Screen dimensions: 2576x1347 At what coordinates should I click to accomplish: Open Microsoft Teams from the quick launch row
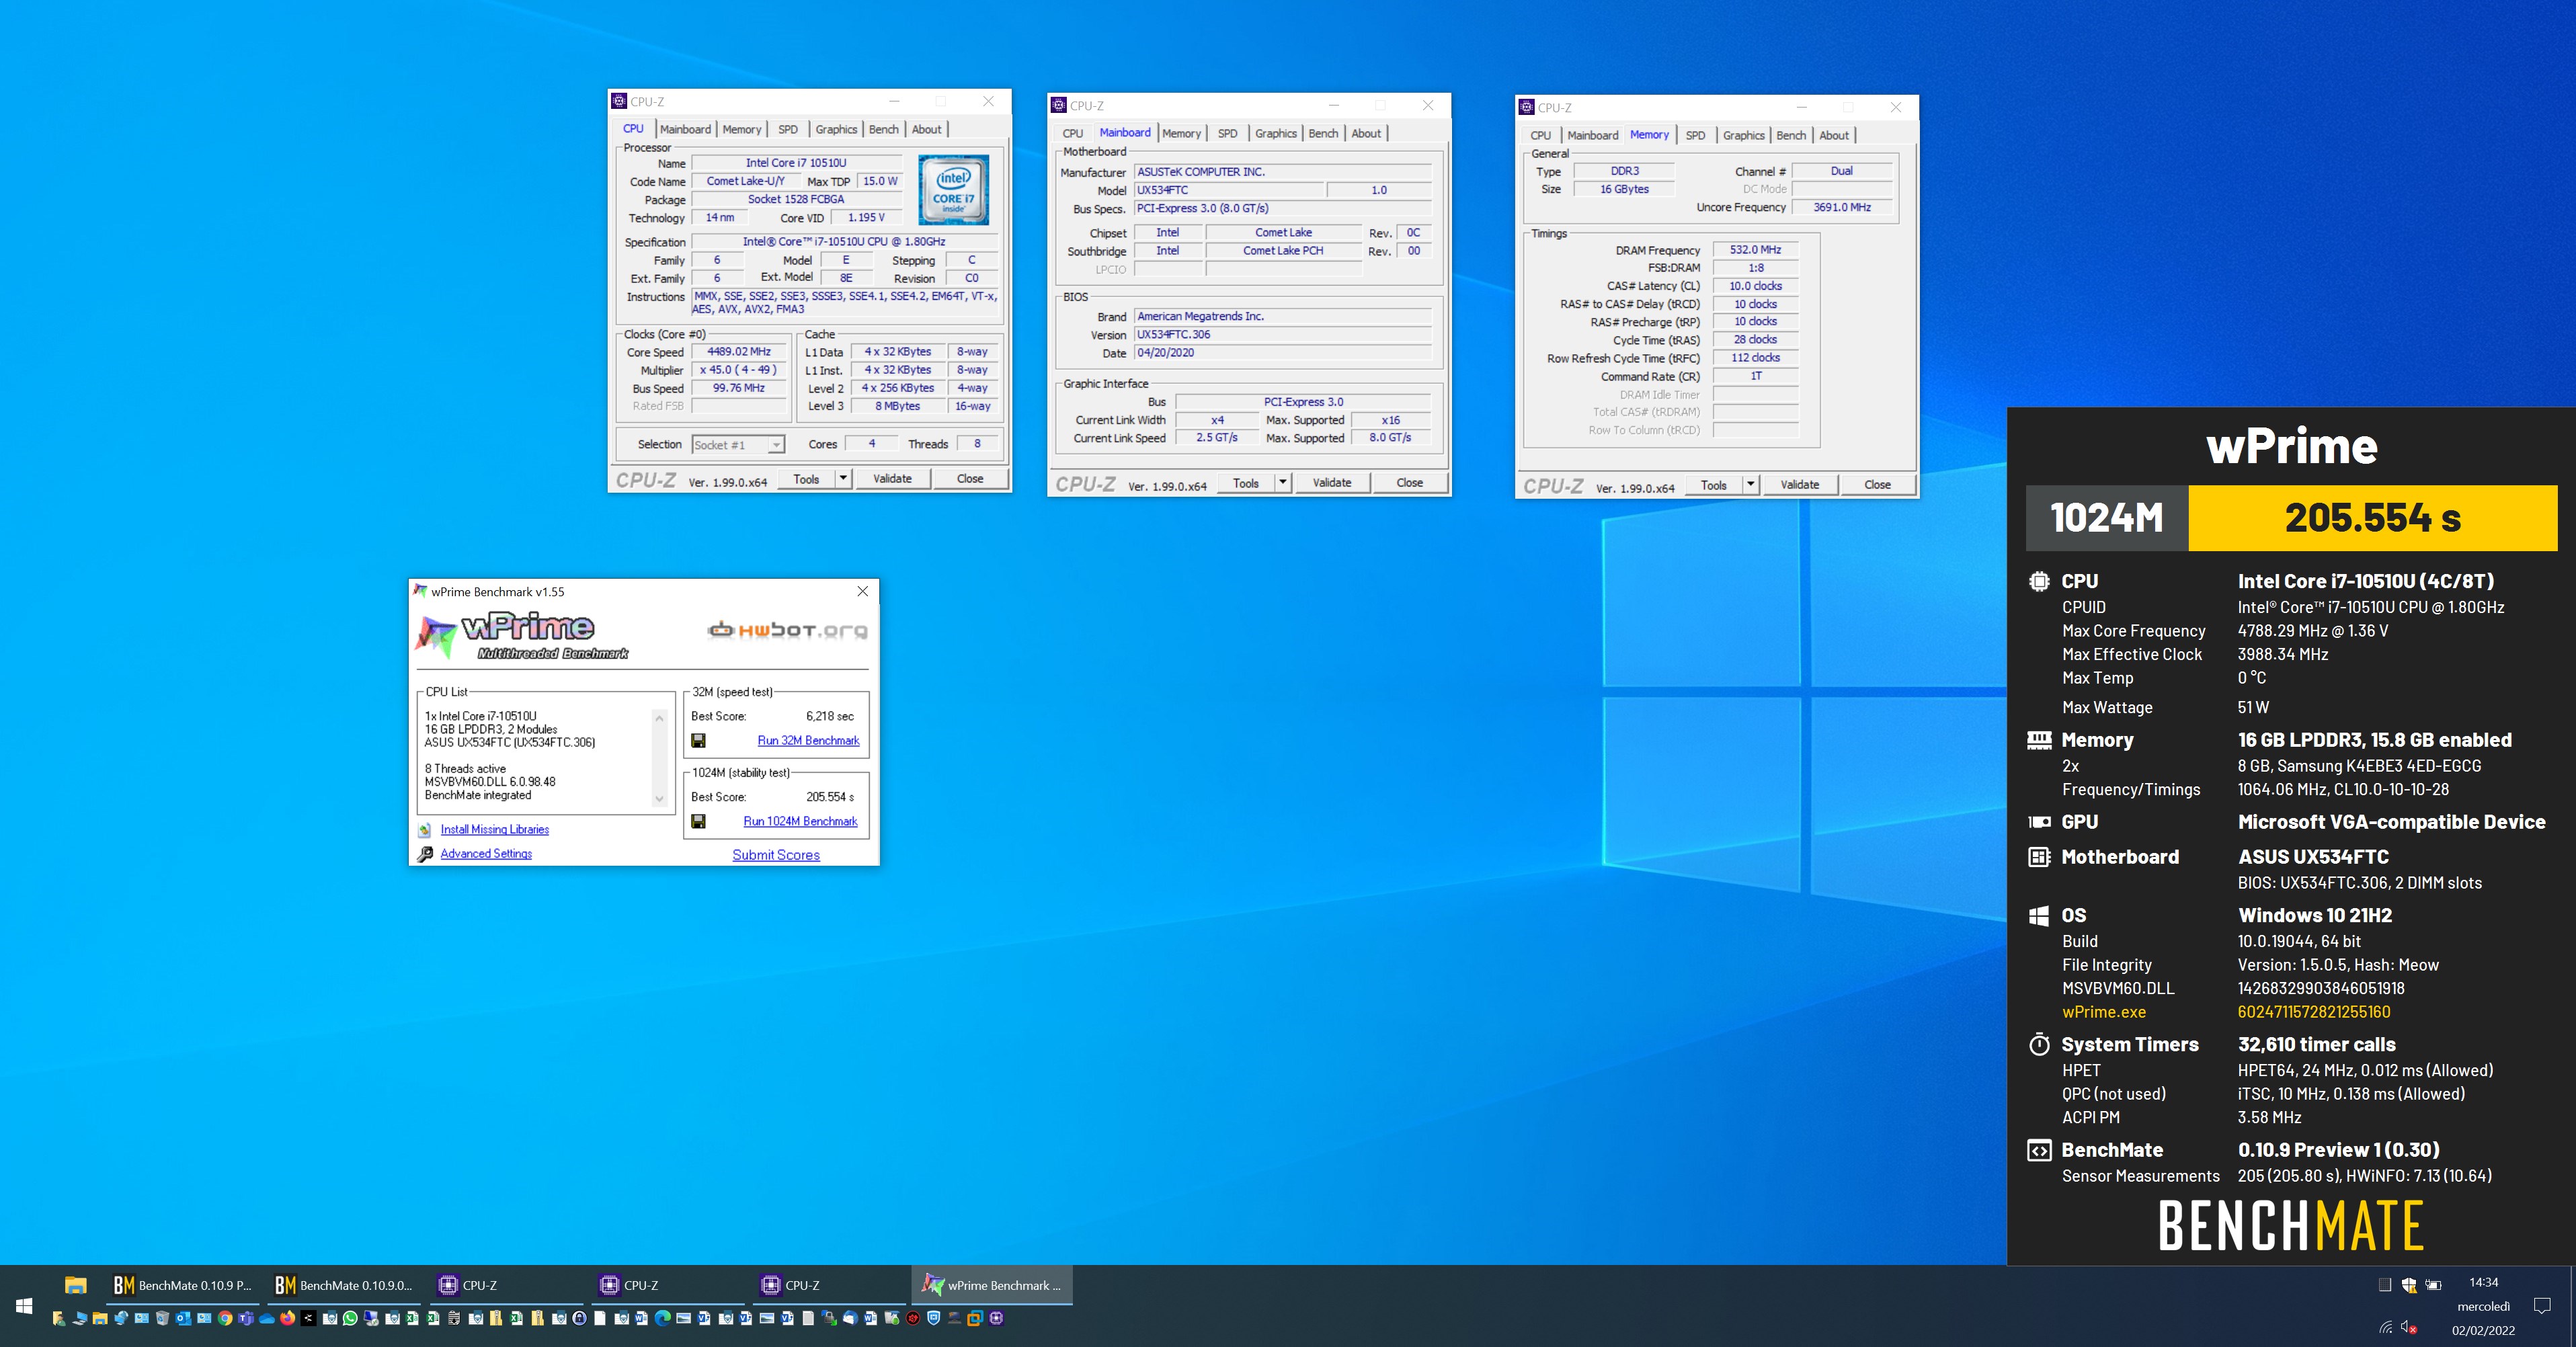tap(246, 1318)
